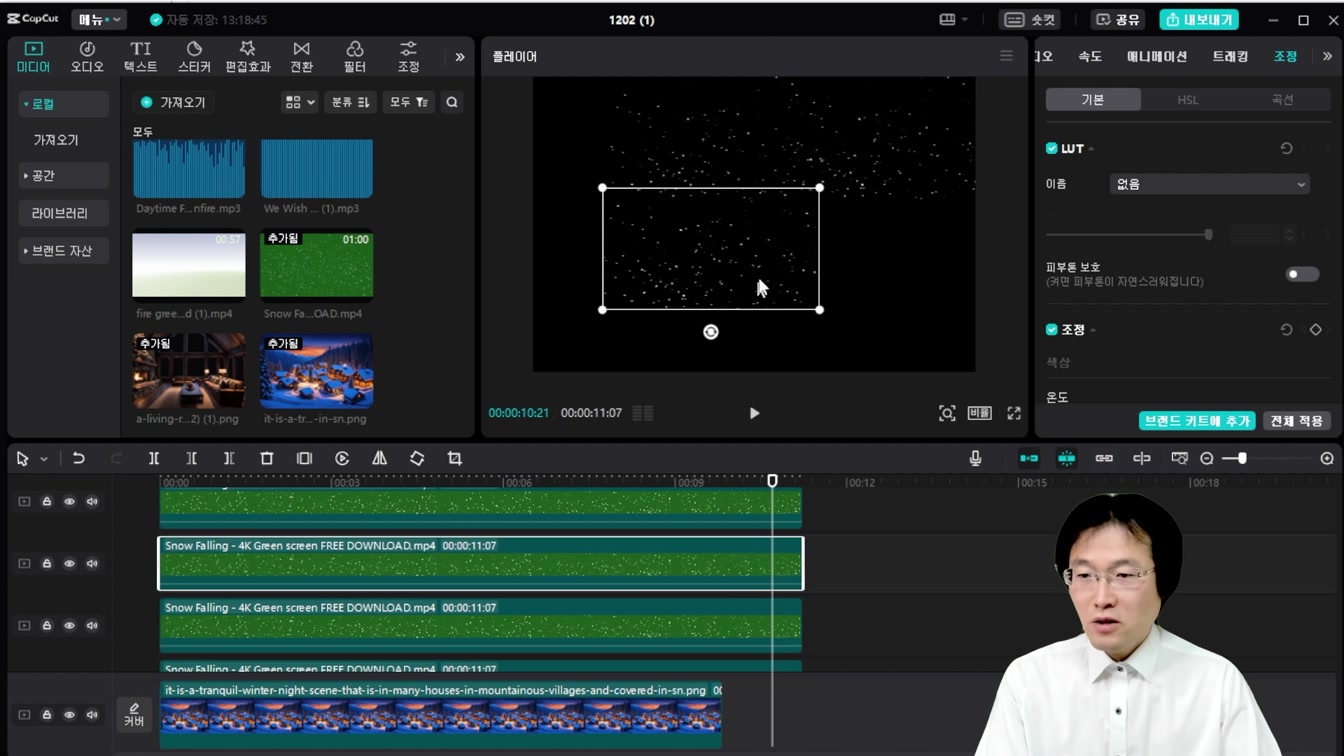This screenshot has width=1344, height=756.
Task: Open the LUT 이름 dropdown showing 없음
Action: point(1209,184)
